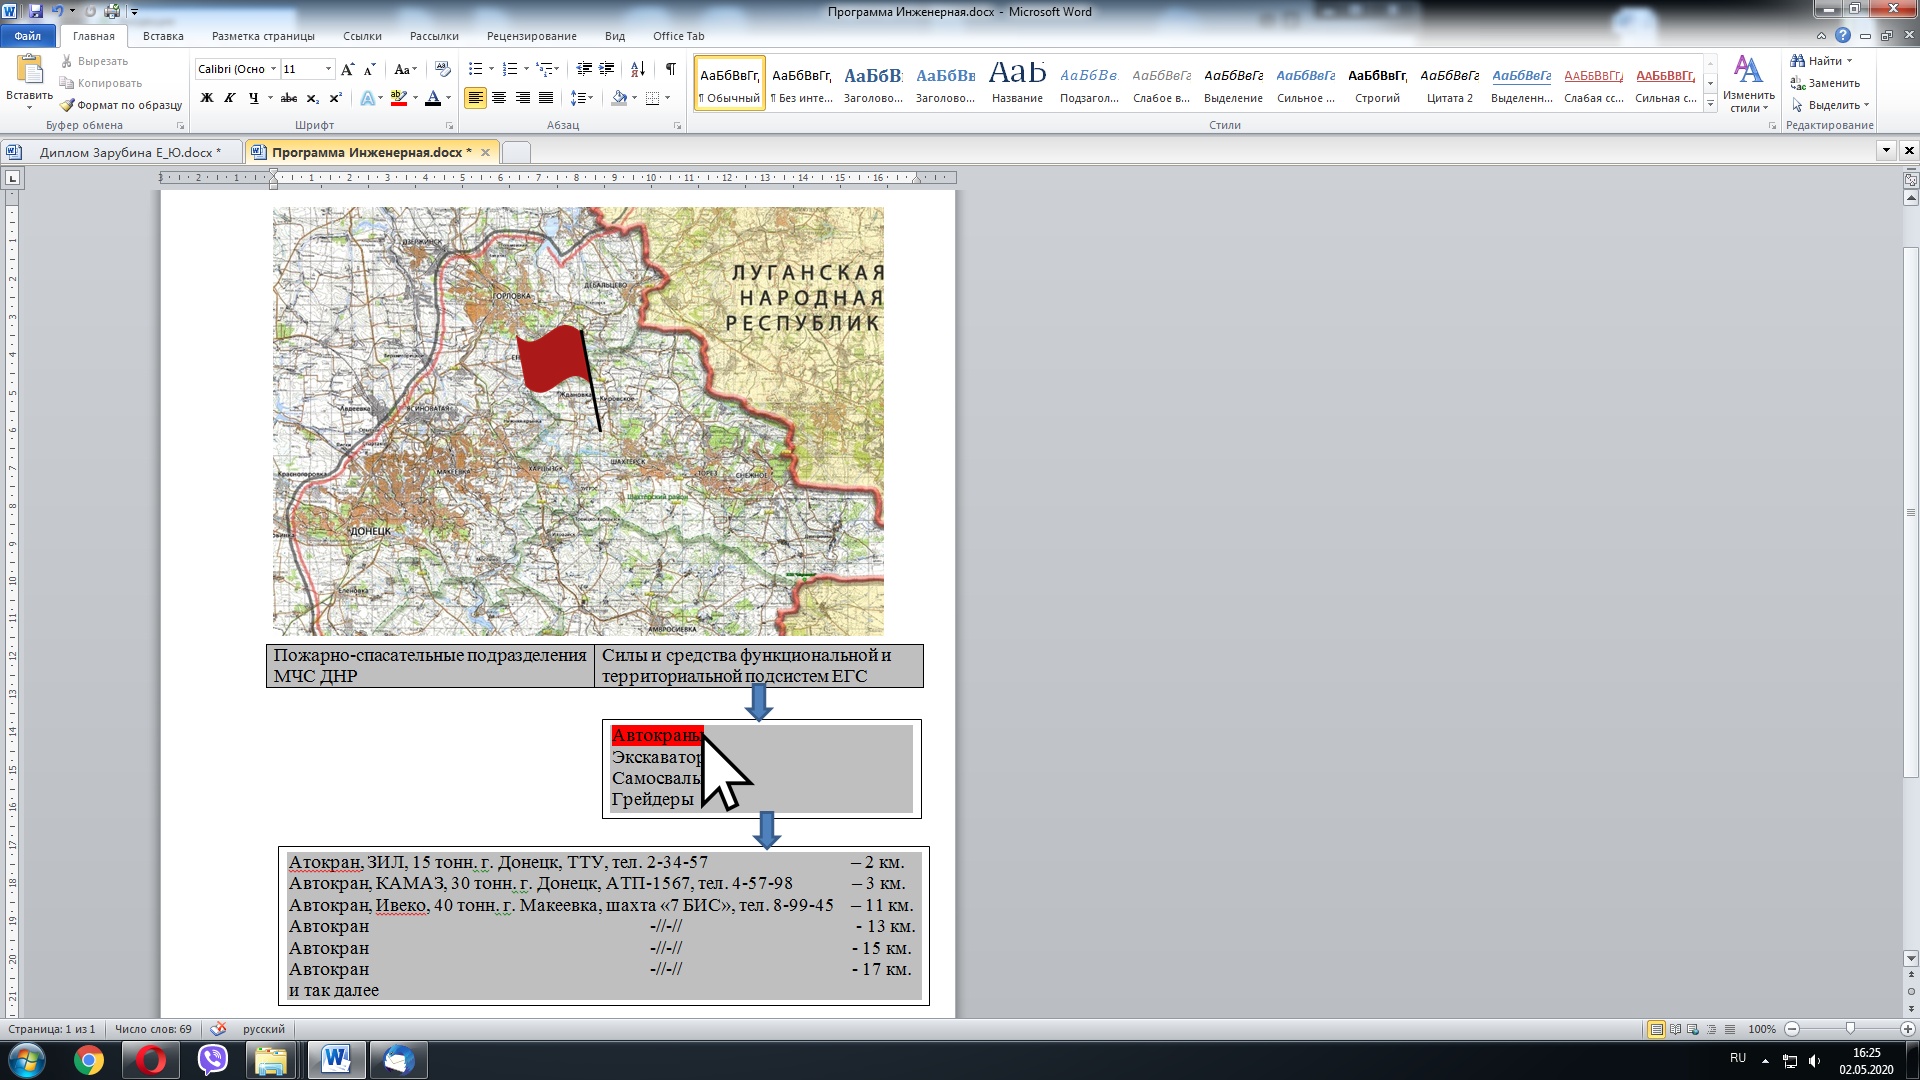The height and width of the screenshot is (1080, 1920).
Task: Click Cut (Вырезать)
Action: (94, 61)
